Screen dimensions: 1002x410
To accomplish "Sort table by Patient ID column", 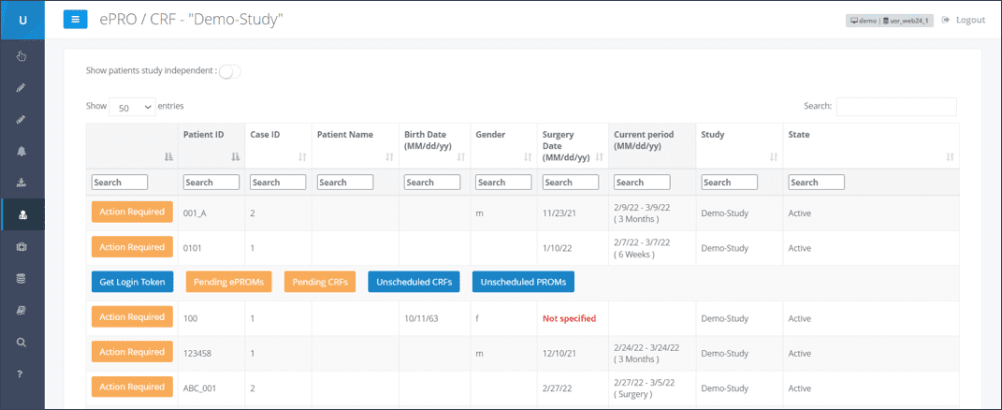I will (210, 145).
